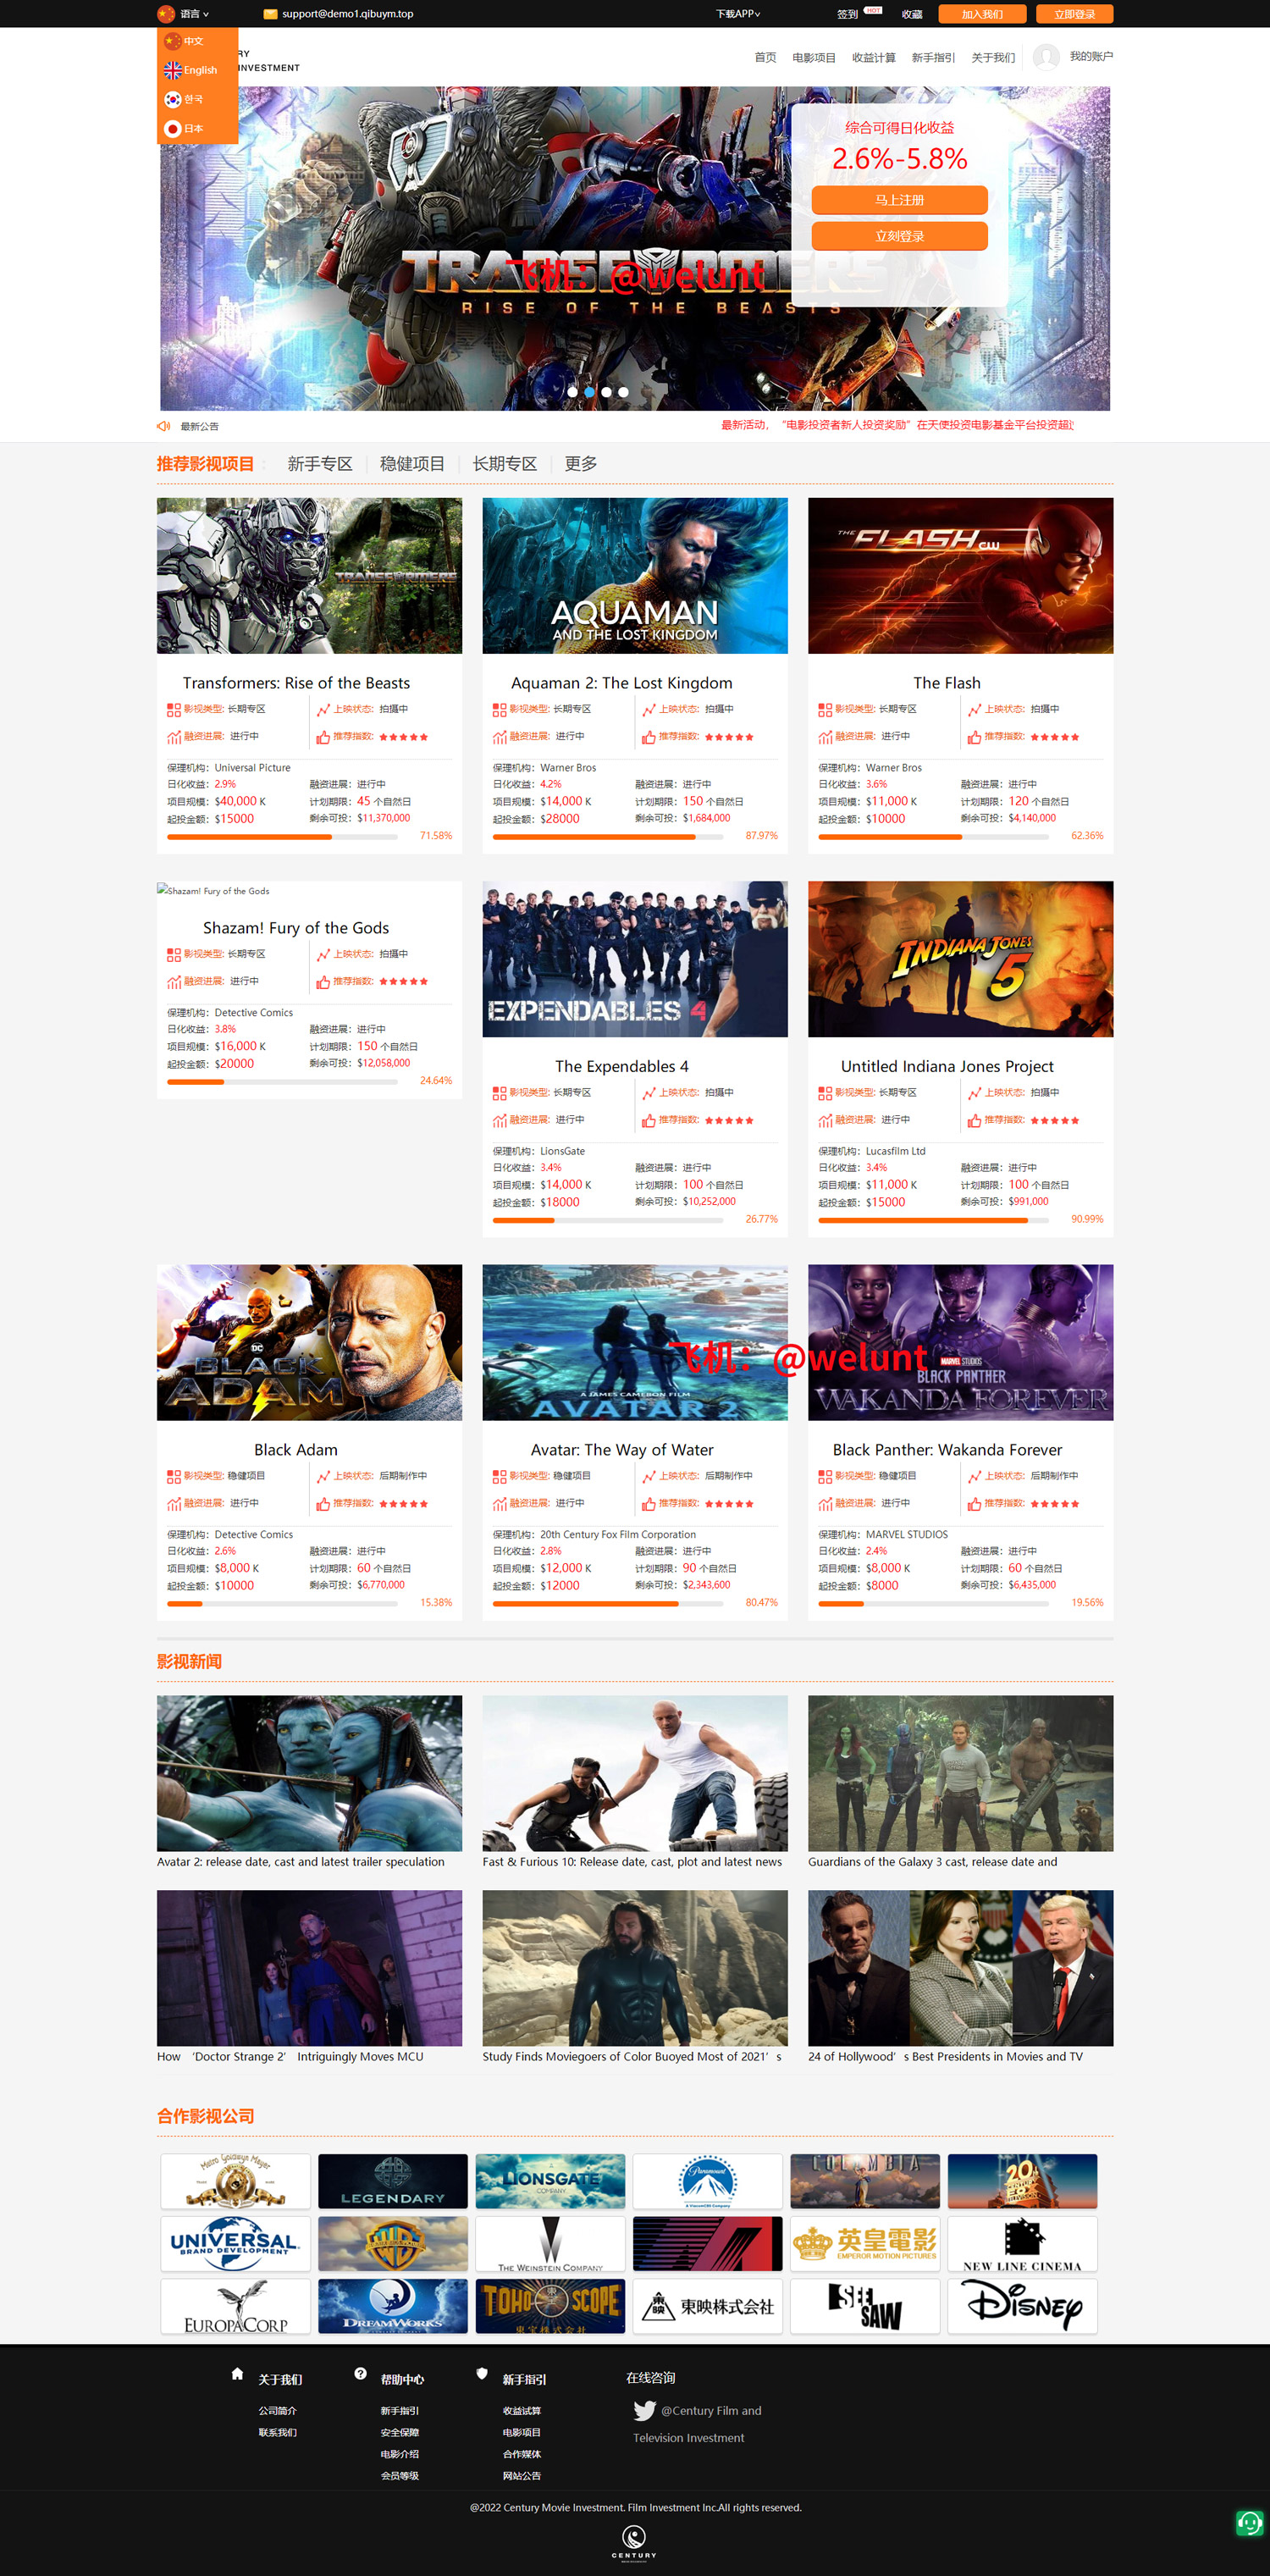
Task: Open the Twitter bird icon in footer
Action: tap(644, 2411)
